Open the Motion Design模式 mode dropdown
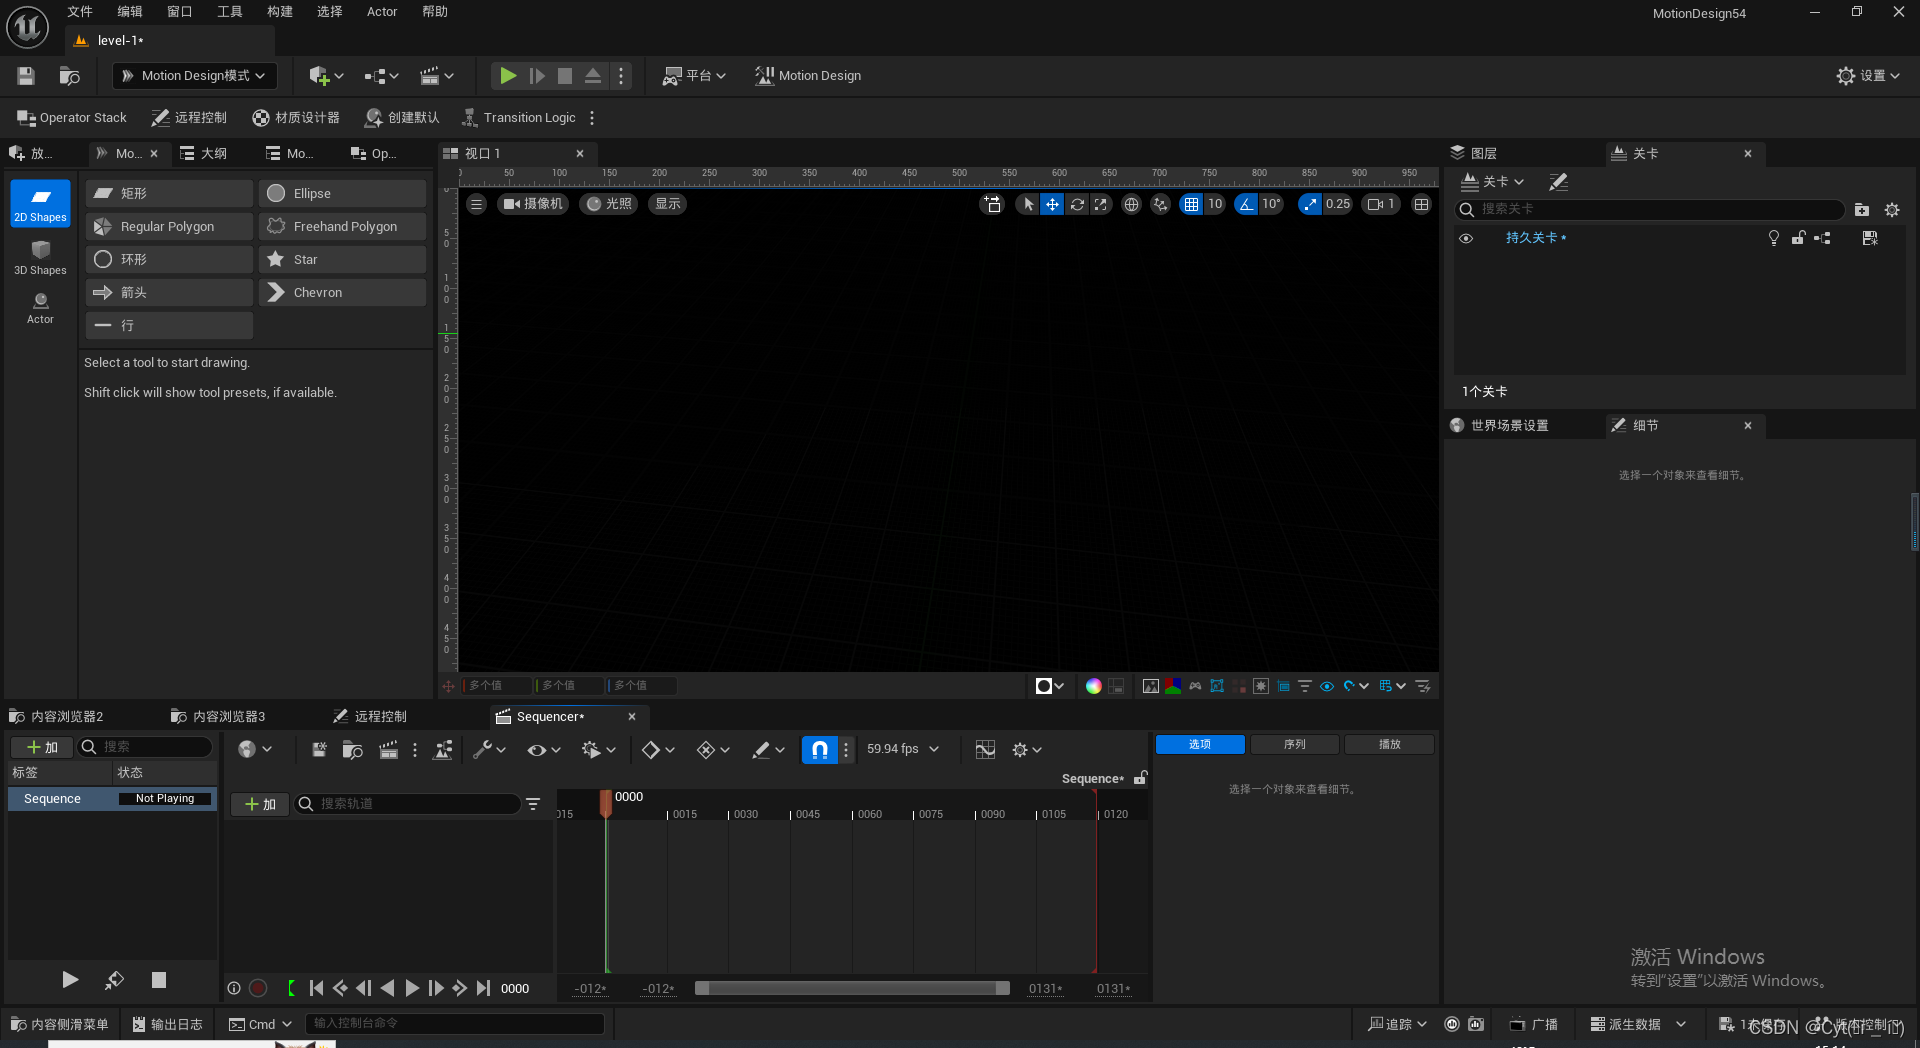Image resolution: width=1920 pixels, height=1048 pixels. pyautogui.click(x=194, y=75)
